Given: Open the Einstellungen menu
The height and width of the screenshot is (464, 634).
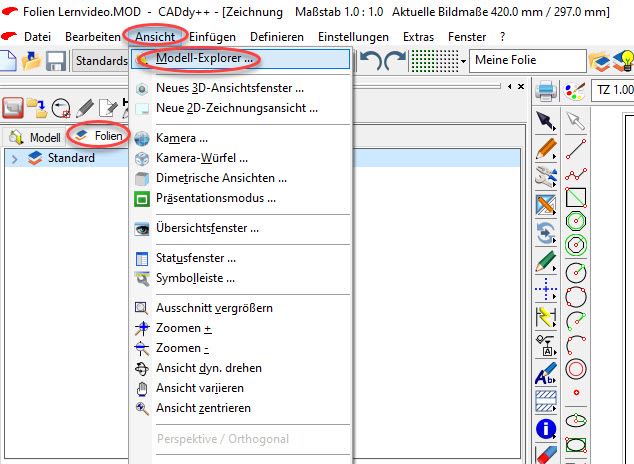Looking at the screenshot, I should 353,37.
